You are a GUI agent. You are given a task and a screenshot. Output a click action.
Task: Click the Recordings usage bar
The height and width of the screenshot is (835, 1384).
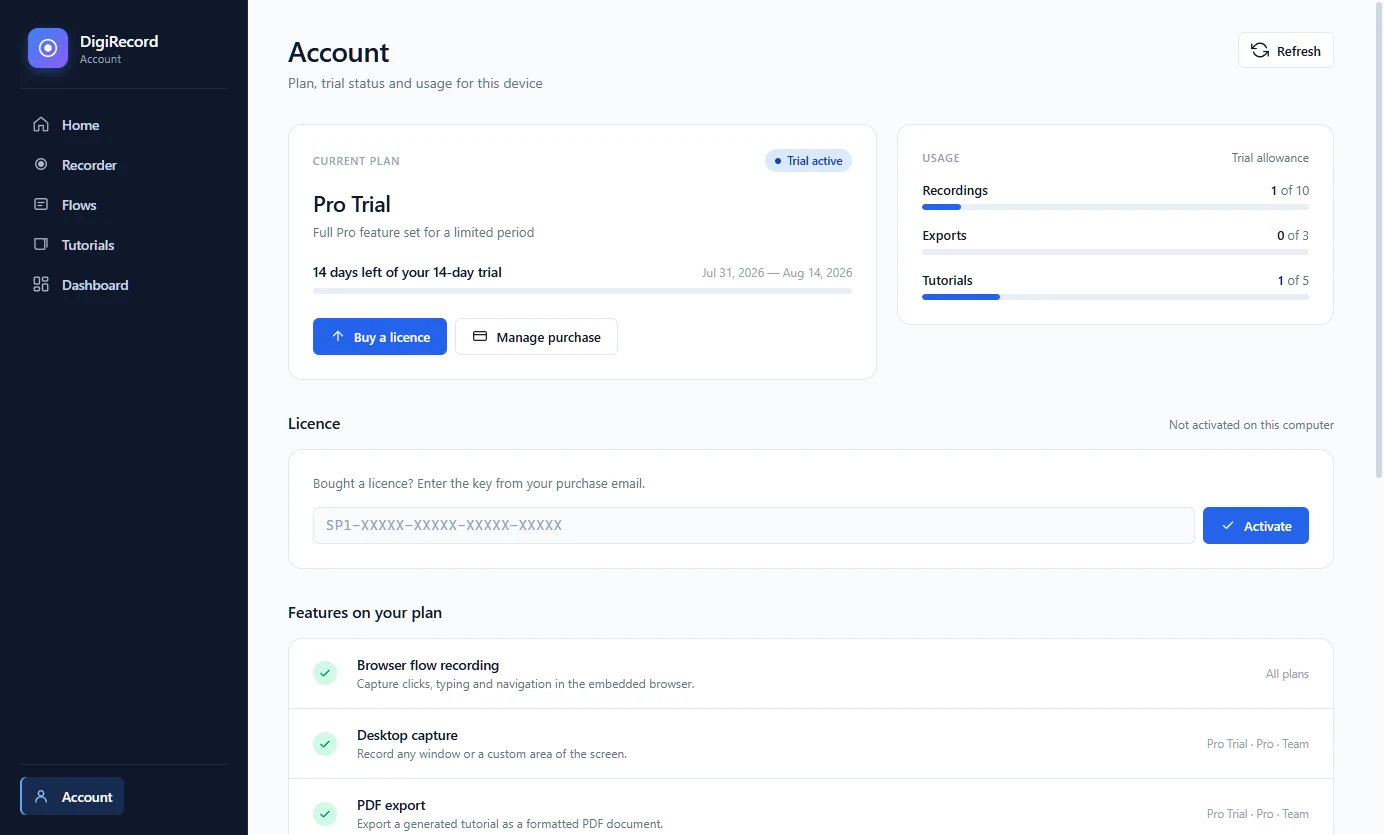coord(1115,207)
